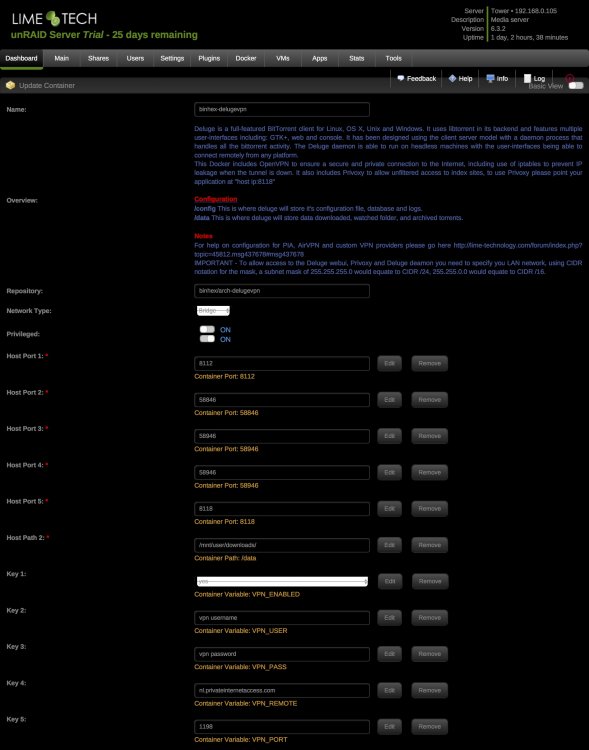
Task: Open the Dashboard tab
Action: 21,58
